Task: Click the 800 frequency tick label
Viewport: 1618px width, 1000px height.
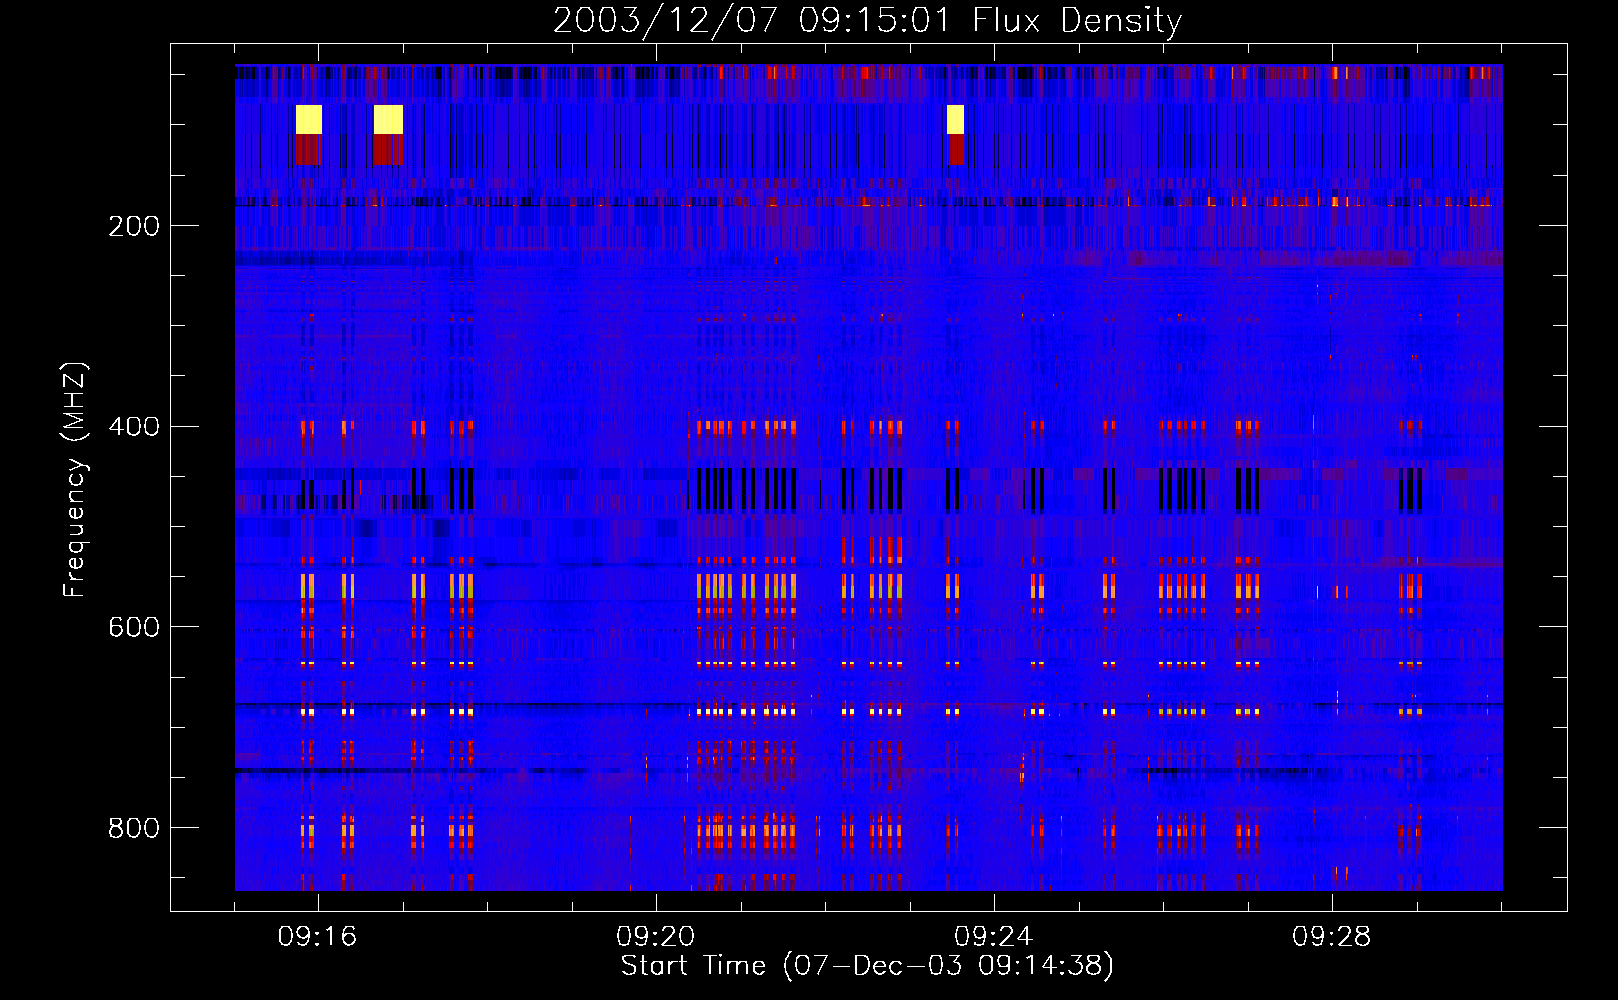Action: point(134,828)
